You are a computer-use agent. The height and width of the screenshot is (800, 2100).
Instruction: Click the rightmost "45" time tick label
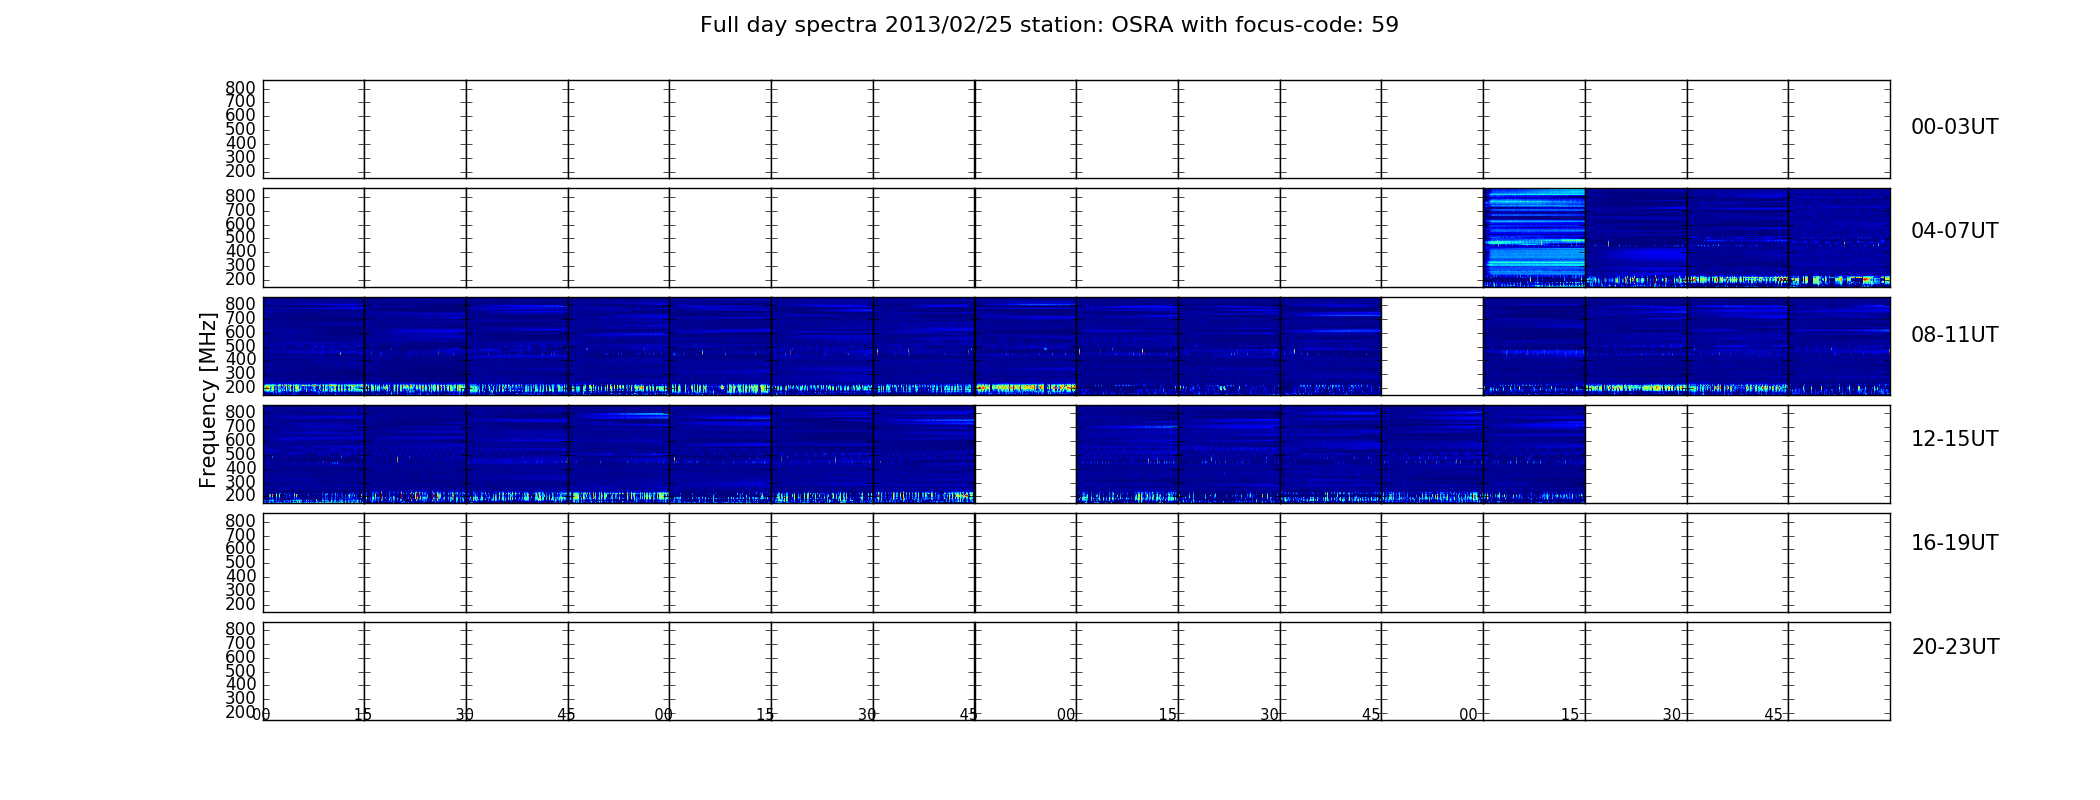tap(1773, 715)
